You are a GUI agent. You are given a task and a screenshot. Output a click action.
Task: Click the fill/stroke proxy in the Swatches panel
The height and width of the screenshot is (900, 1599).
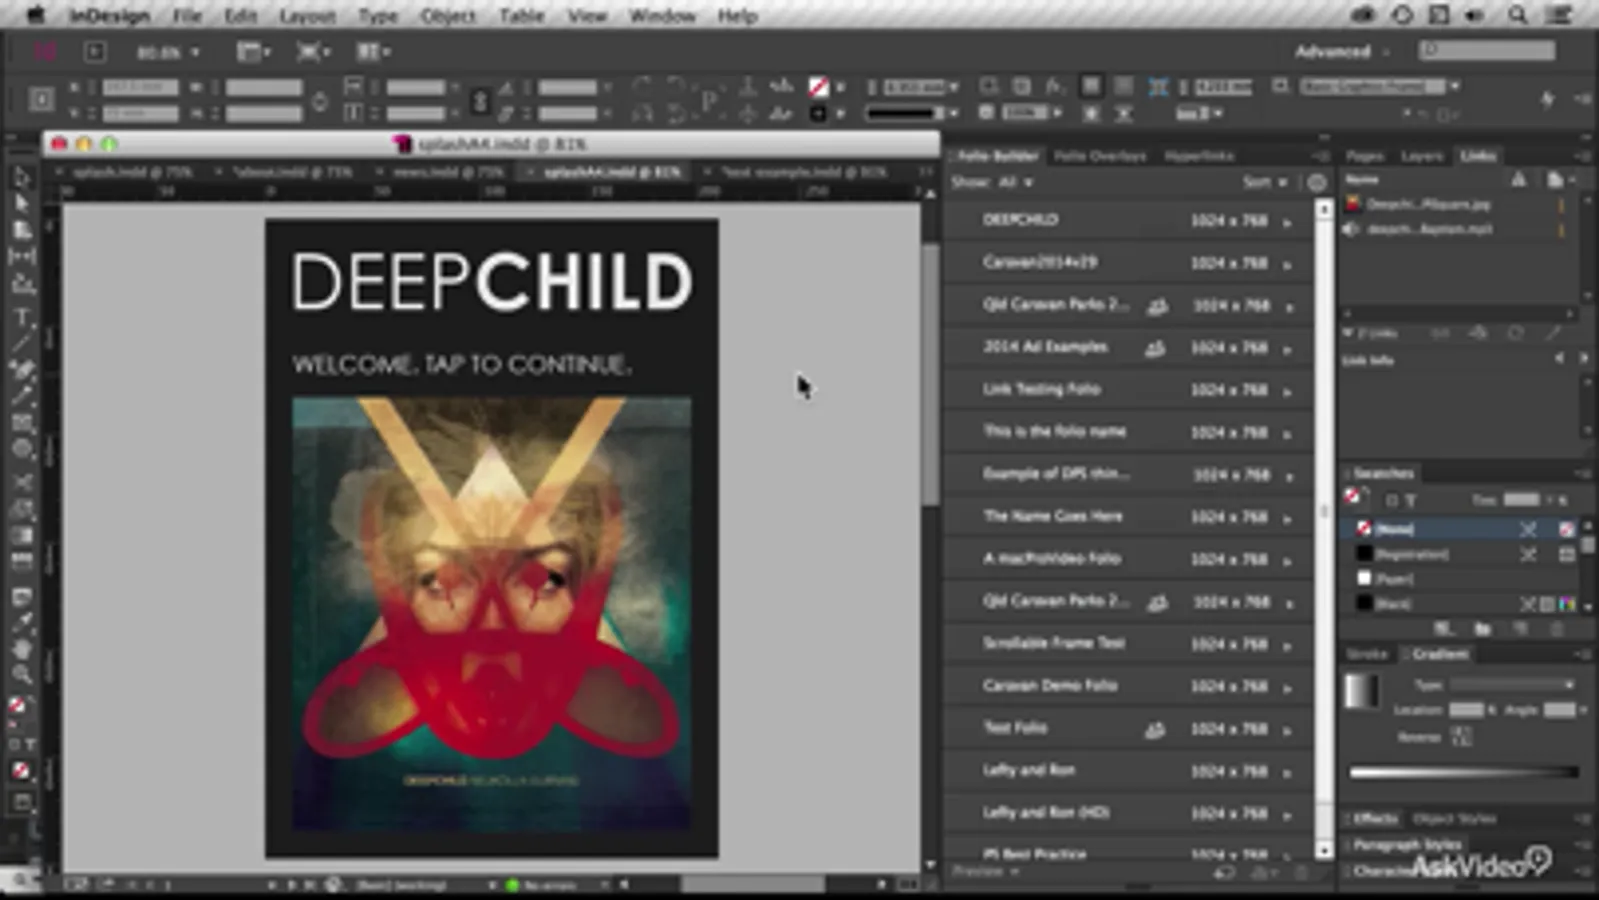(1355, 497)
